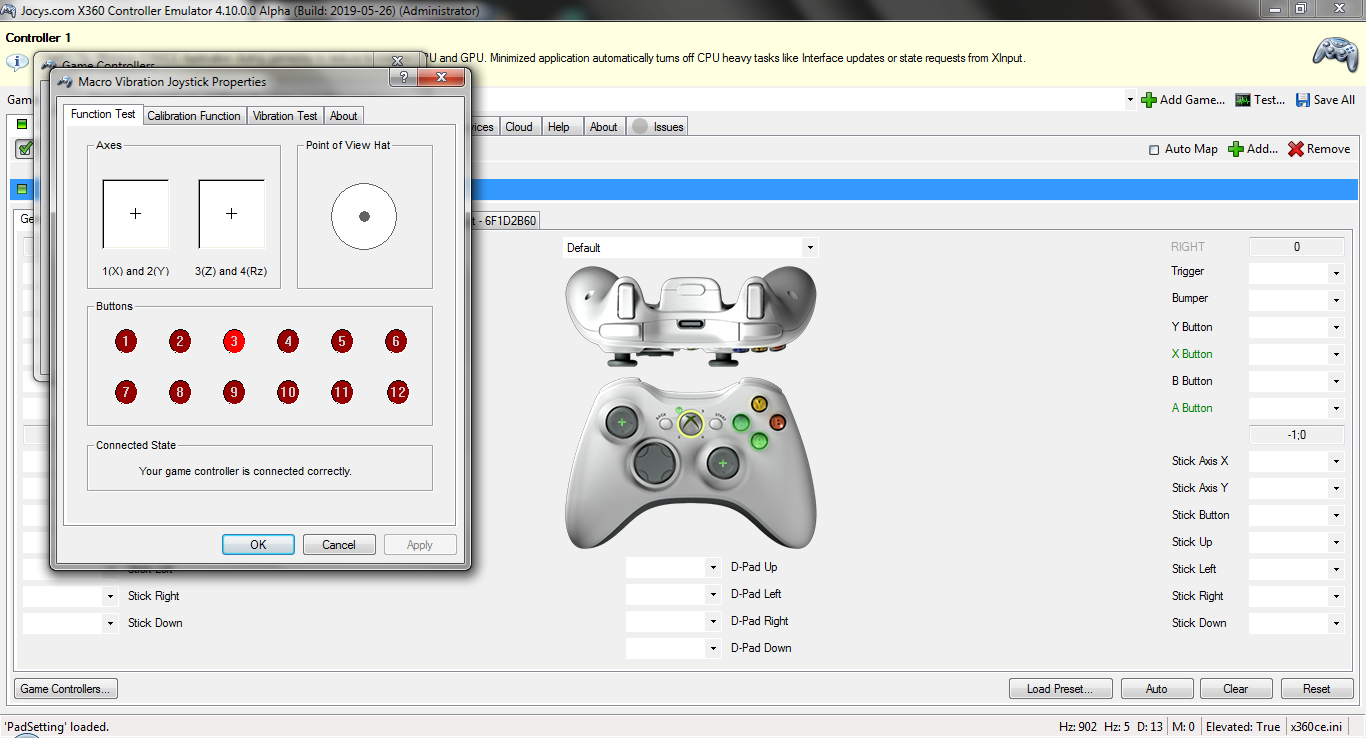Open the right Trigger mapping dropdown
1366x738 pixels.
1335,273
